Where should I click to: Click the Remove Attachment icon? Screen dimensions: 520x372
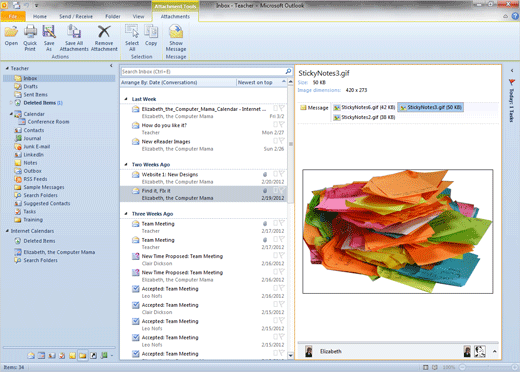104,38
